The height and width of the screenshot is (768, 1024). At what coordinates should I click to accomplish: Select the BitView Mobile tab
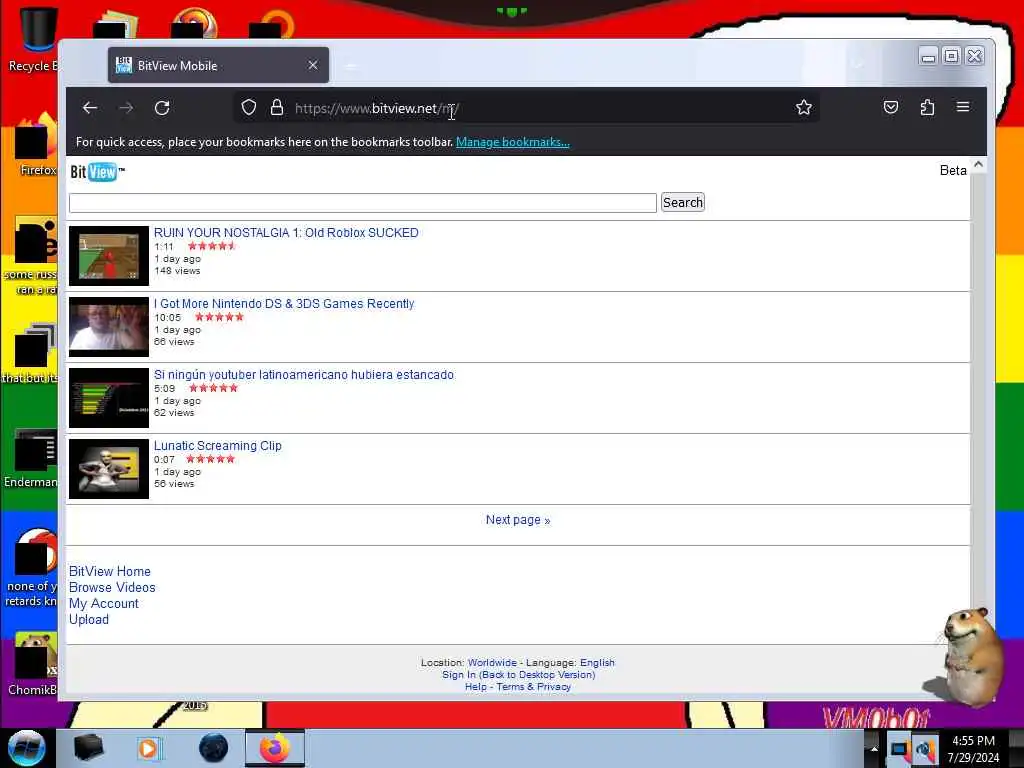218,65
